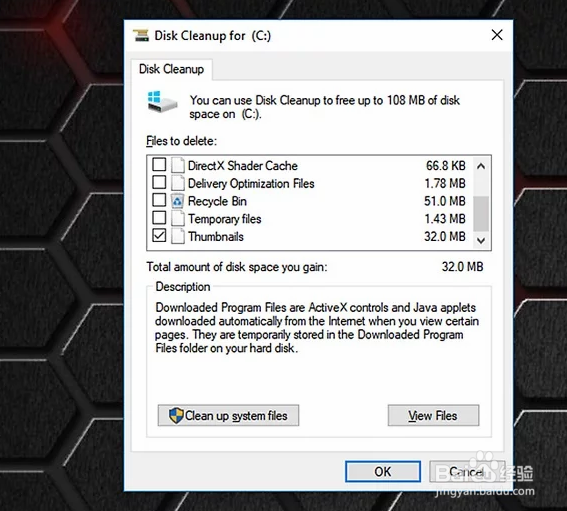Click the Recycle Bin icon in list

pos(178,201)
